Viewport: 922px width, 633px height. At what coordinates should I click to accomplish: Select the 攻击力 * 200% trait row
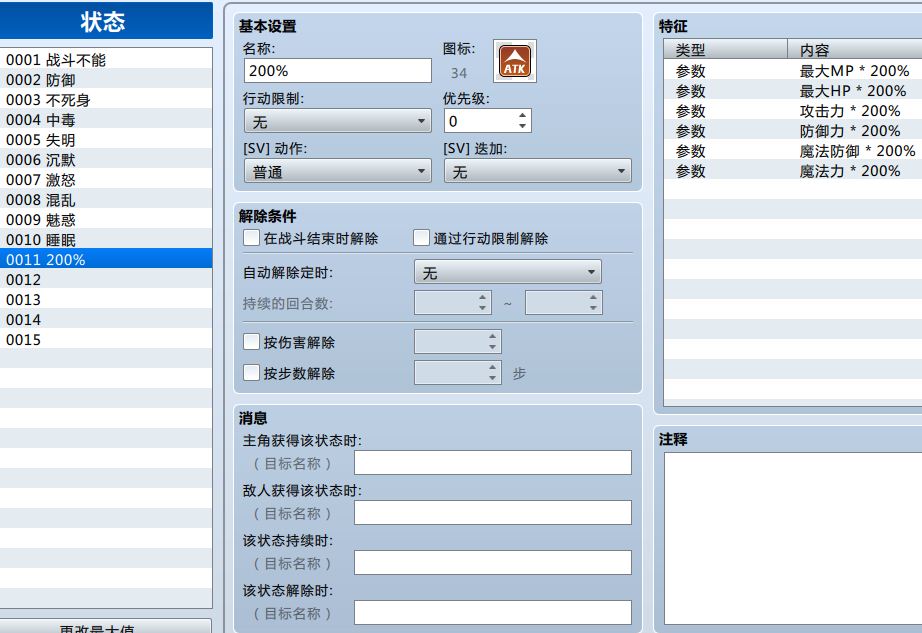pyautogui.click(x=793, y=110)
